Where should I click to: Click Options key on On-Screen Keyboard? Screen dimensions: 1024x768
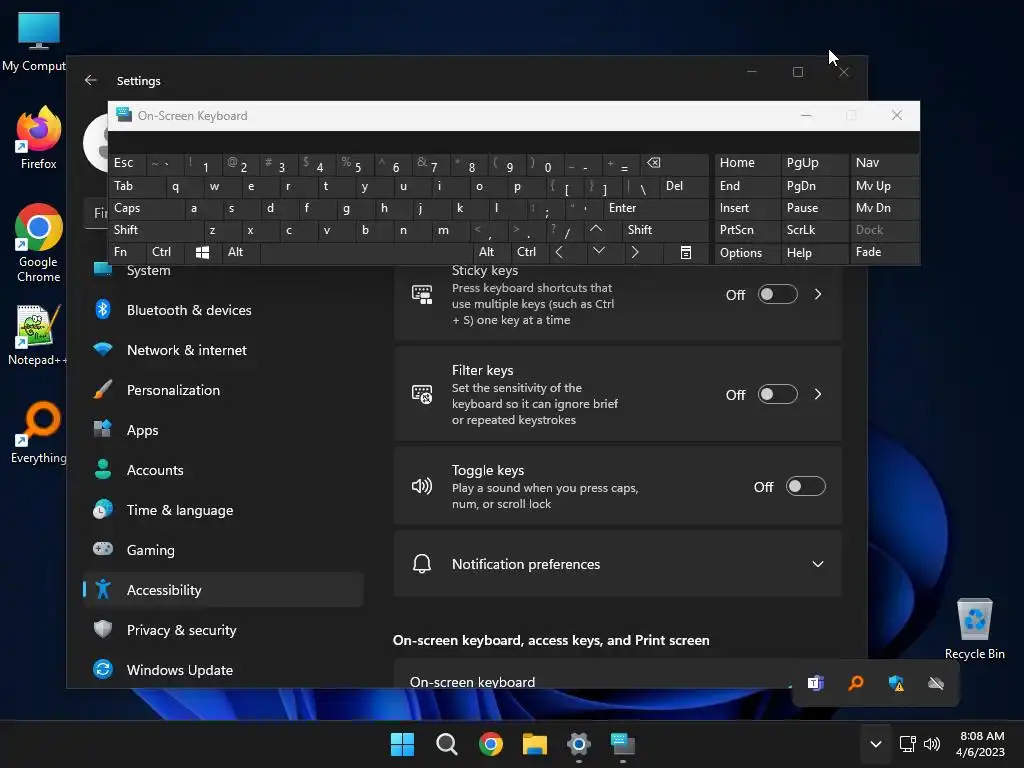click(x=747, y=253)
